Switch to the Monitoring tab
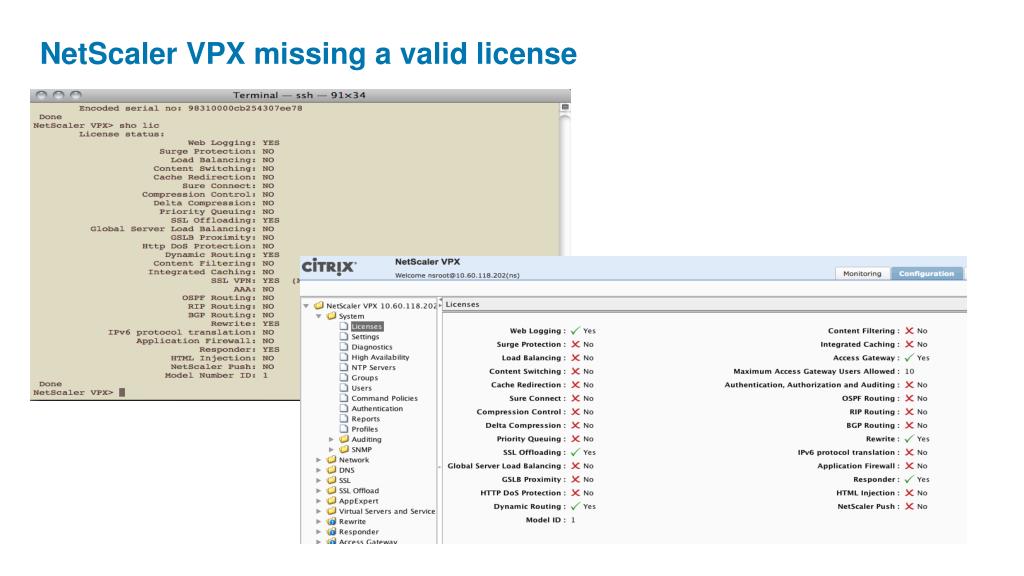 862,274
